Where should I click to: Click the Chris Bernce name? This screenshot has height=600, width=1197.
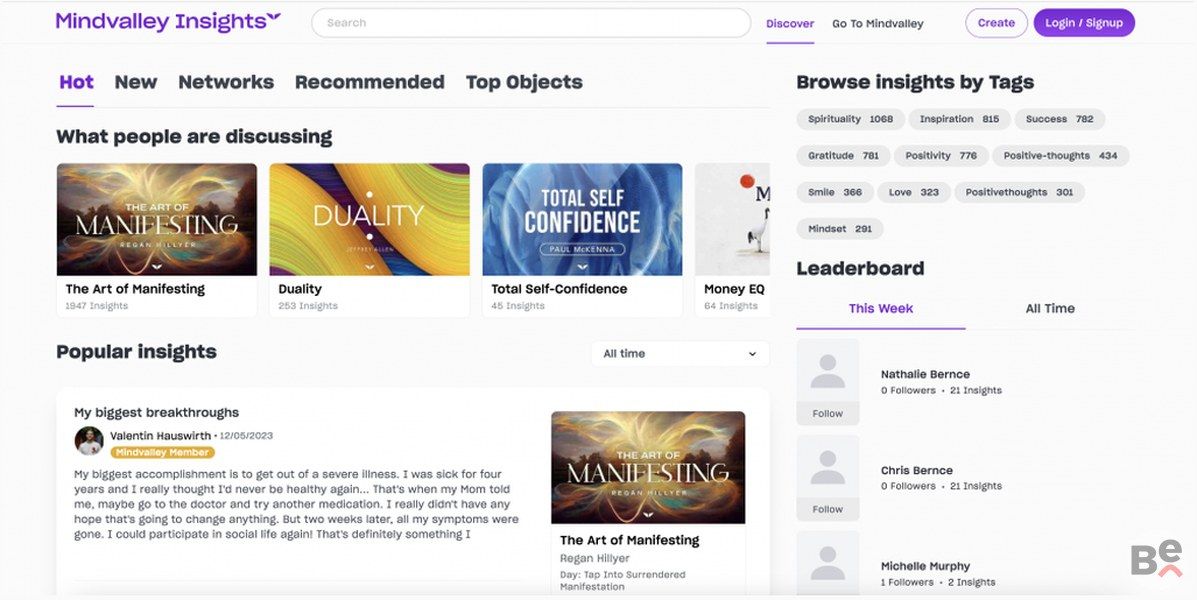917,470
